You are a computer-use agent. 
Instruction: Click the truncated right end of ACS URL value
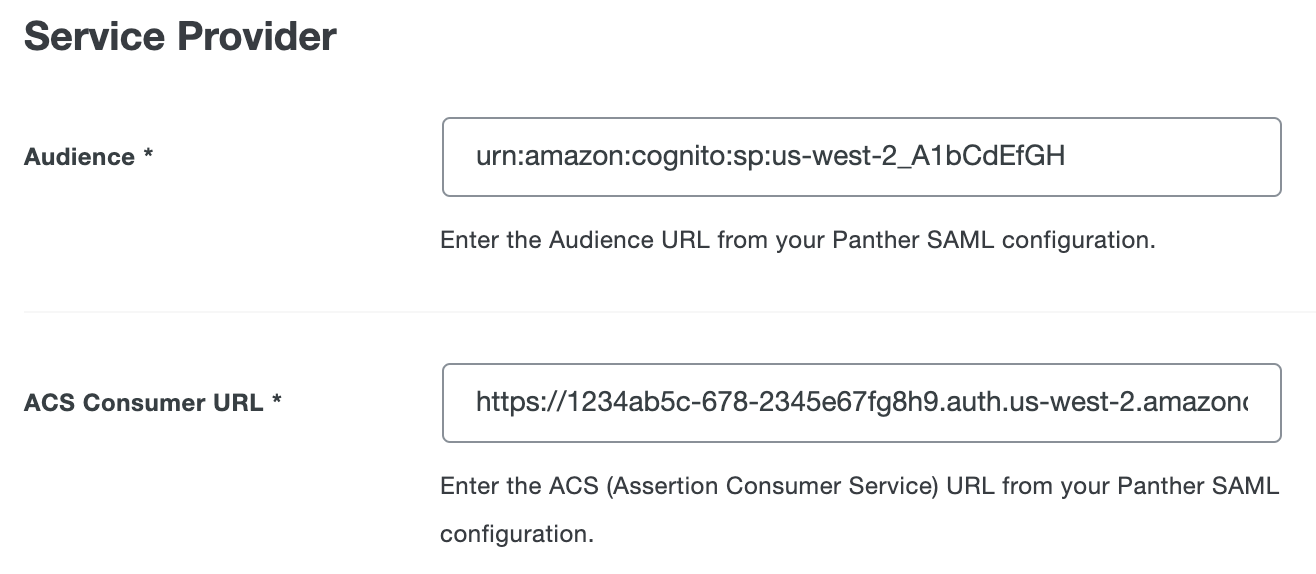[x=1238, y=403]
